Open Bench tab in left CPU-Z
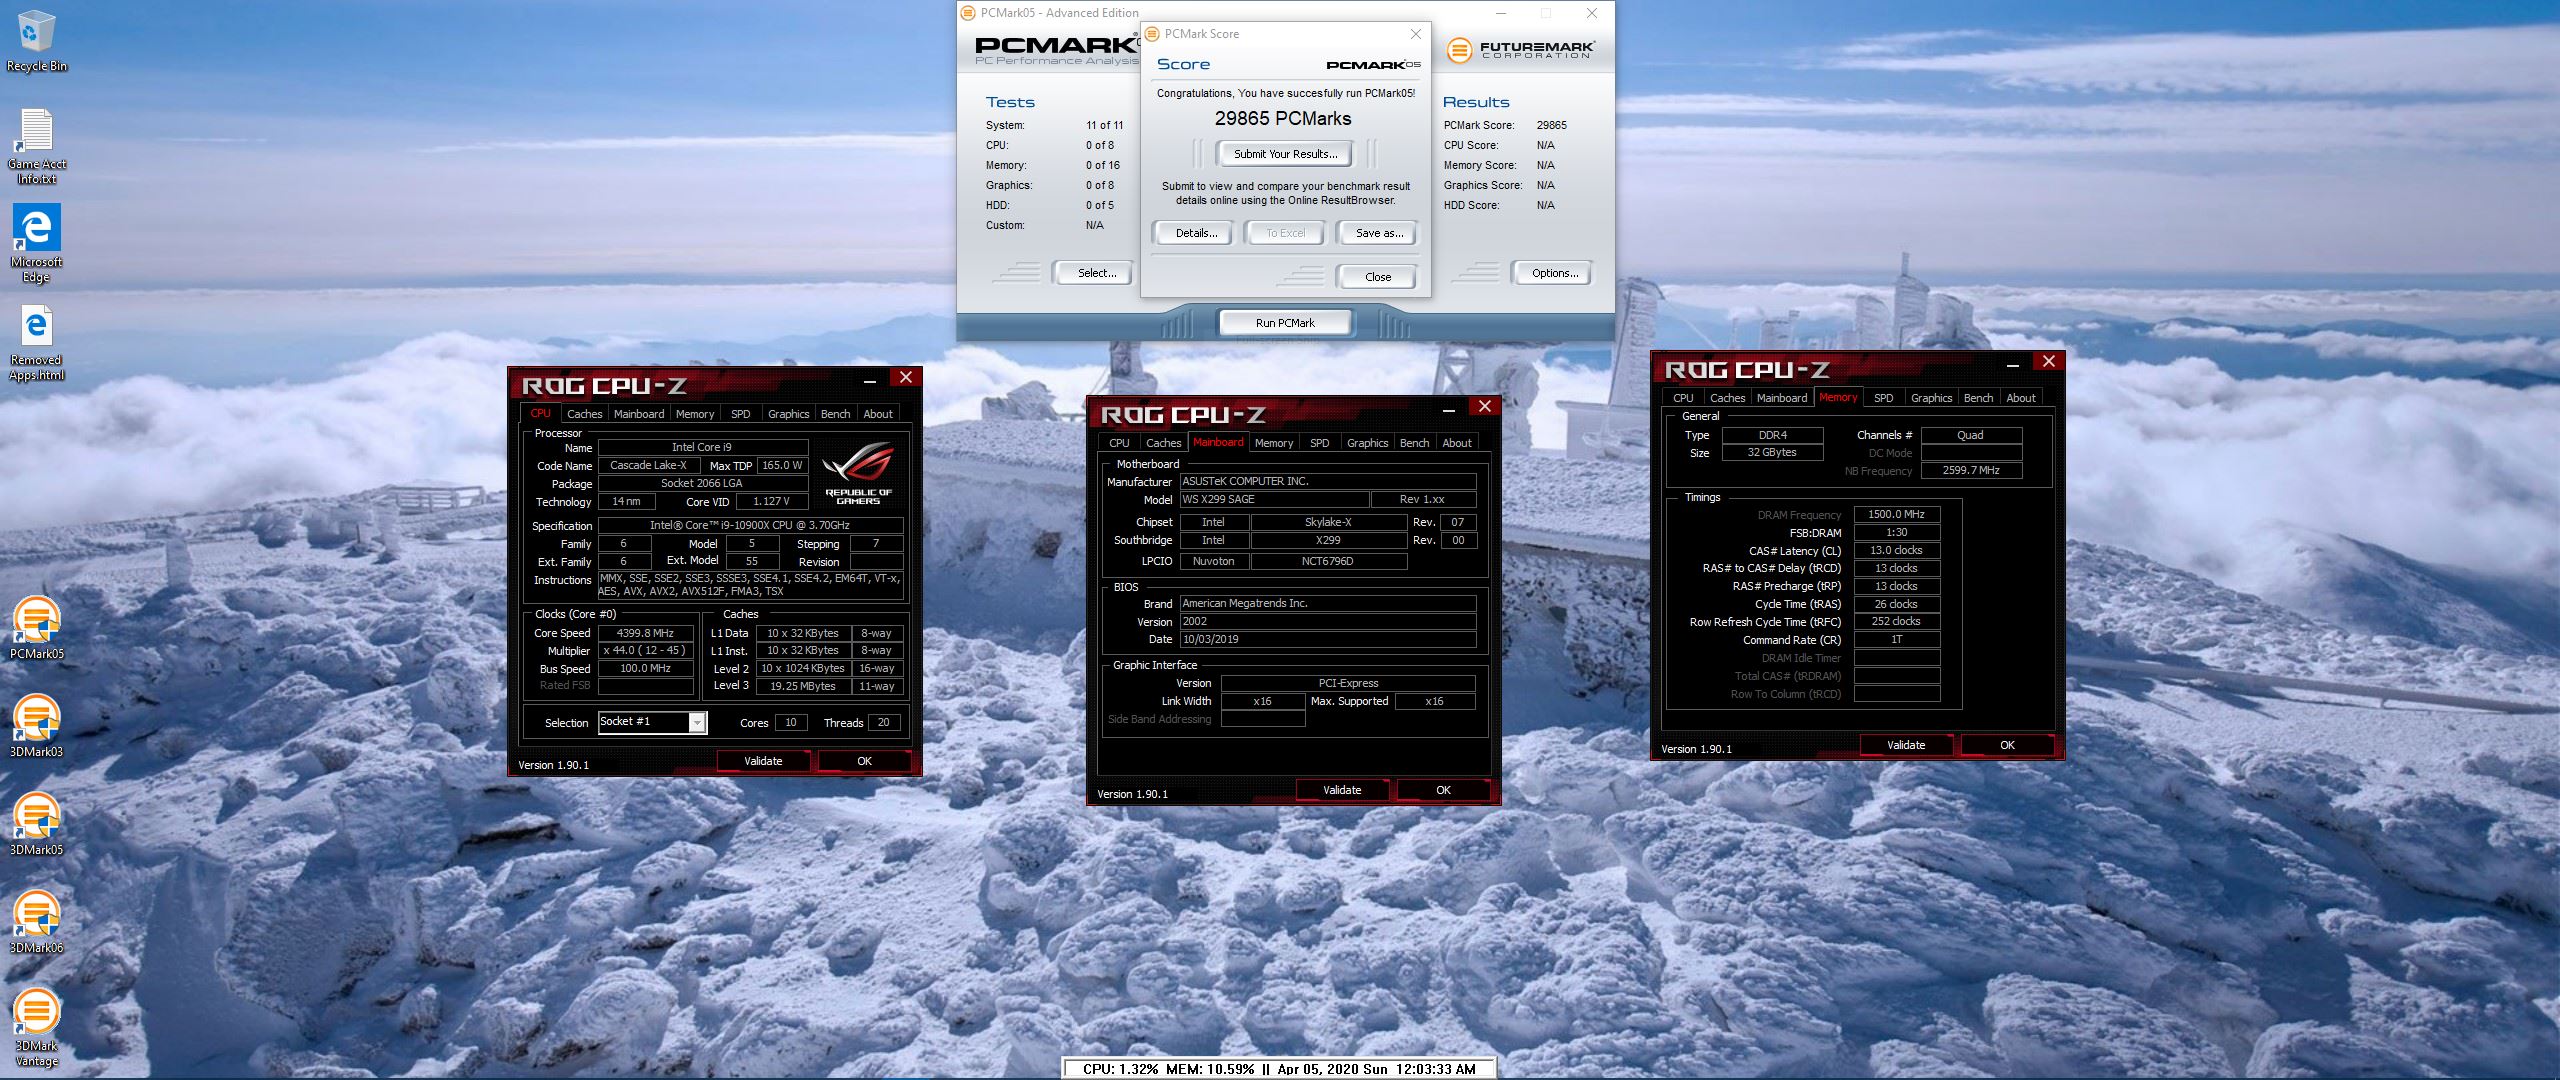This screenshot has height=1080, width=2560. tap(835, 414)
